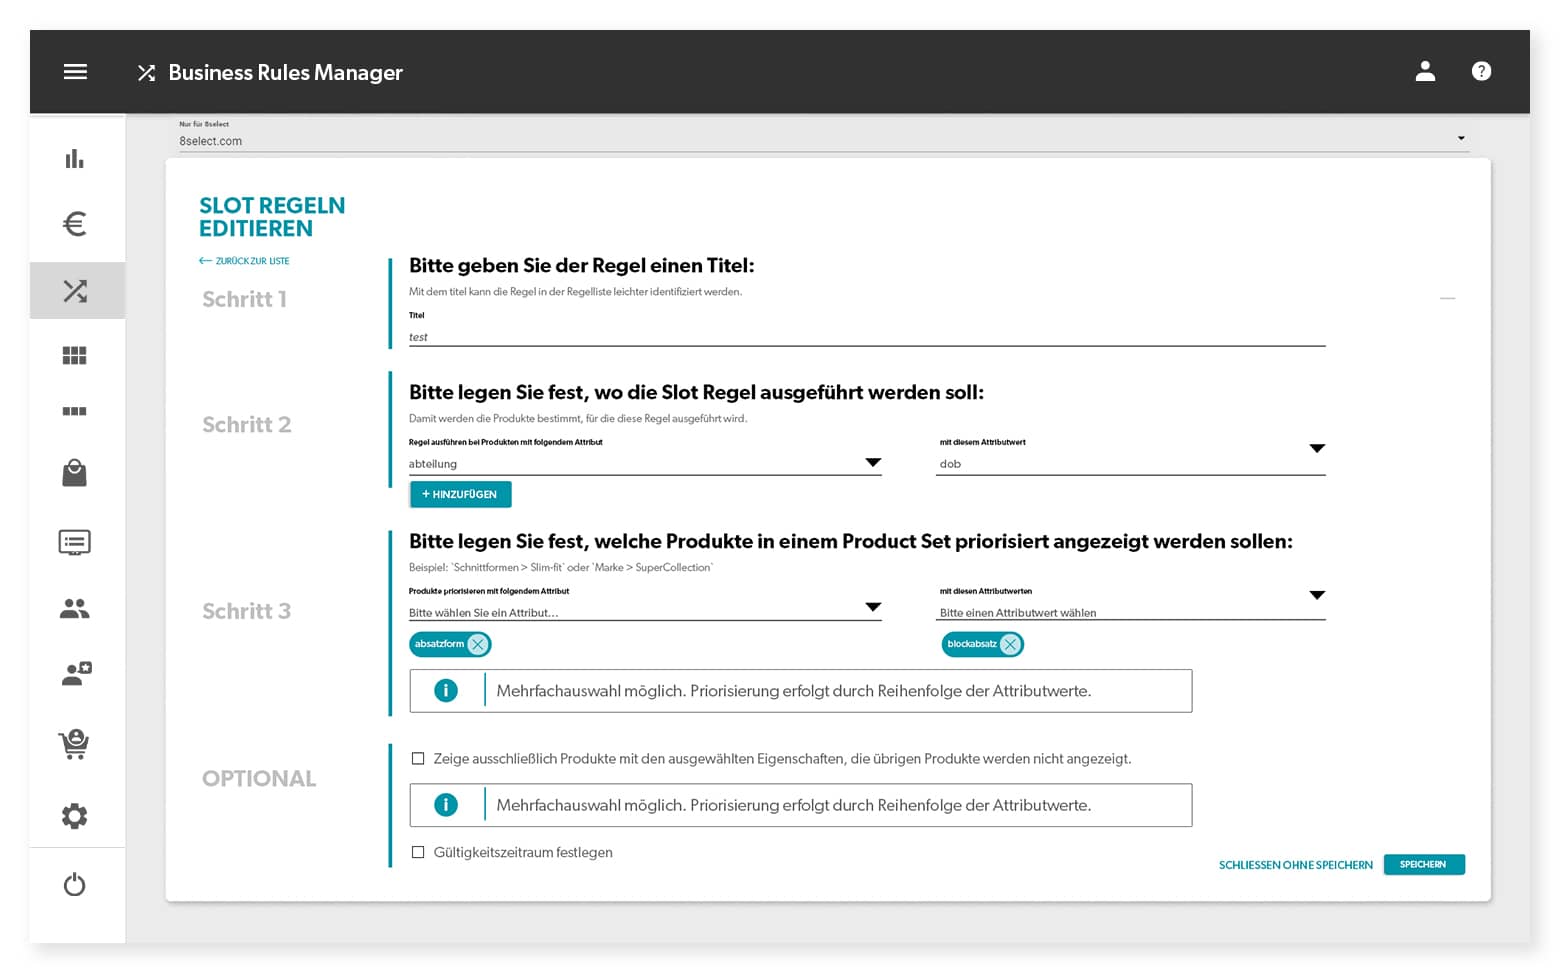Click the settings gear sidebar icon
Viewport: 1560px width, 973px height.
75,816
